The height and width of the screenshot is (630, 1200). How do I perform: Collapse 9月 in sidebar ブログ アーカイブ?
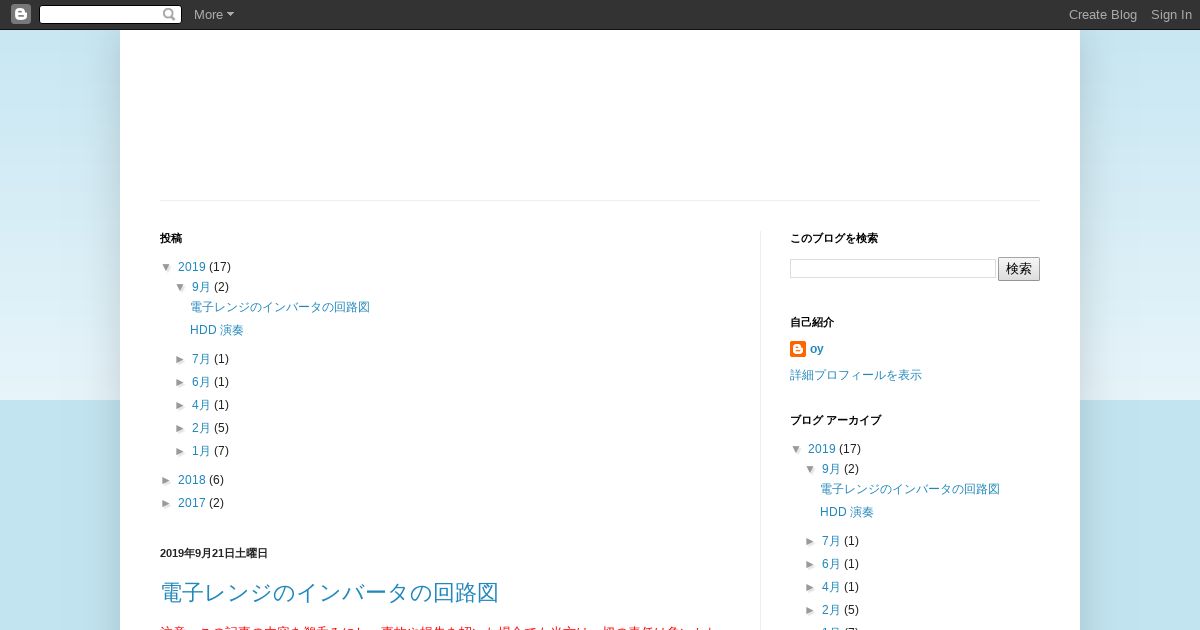(x=811, y=470)
